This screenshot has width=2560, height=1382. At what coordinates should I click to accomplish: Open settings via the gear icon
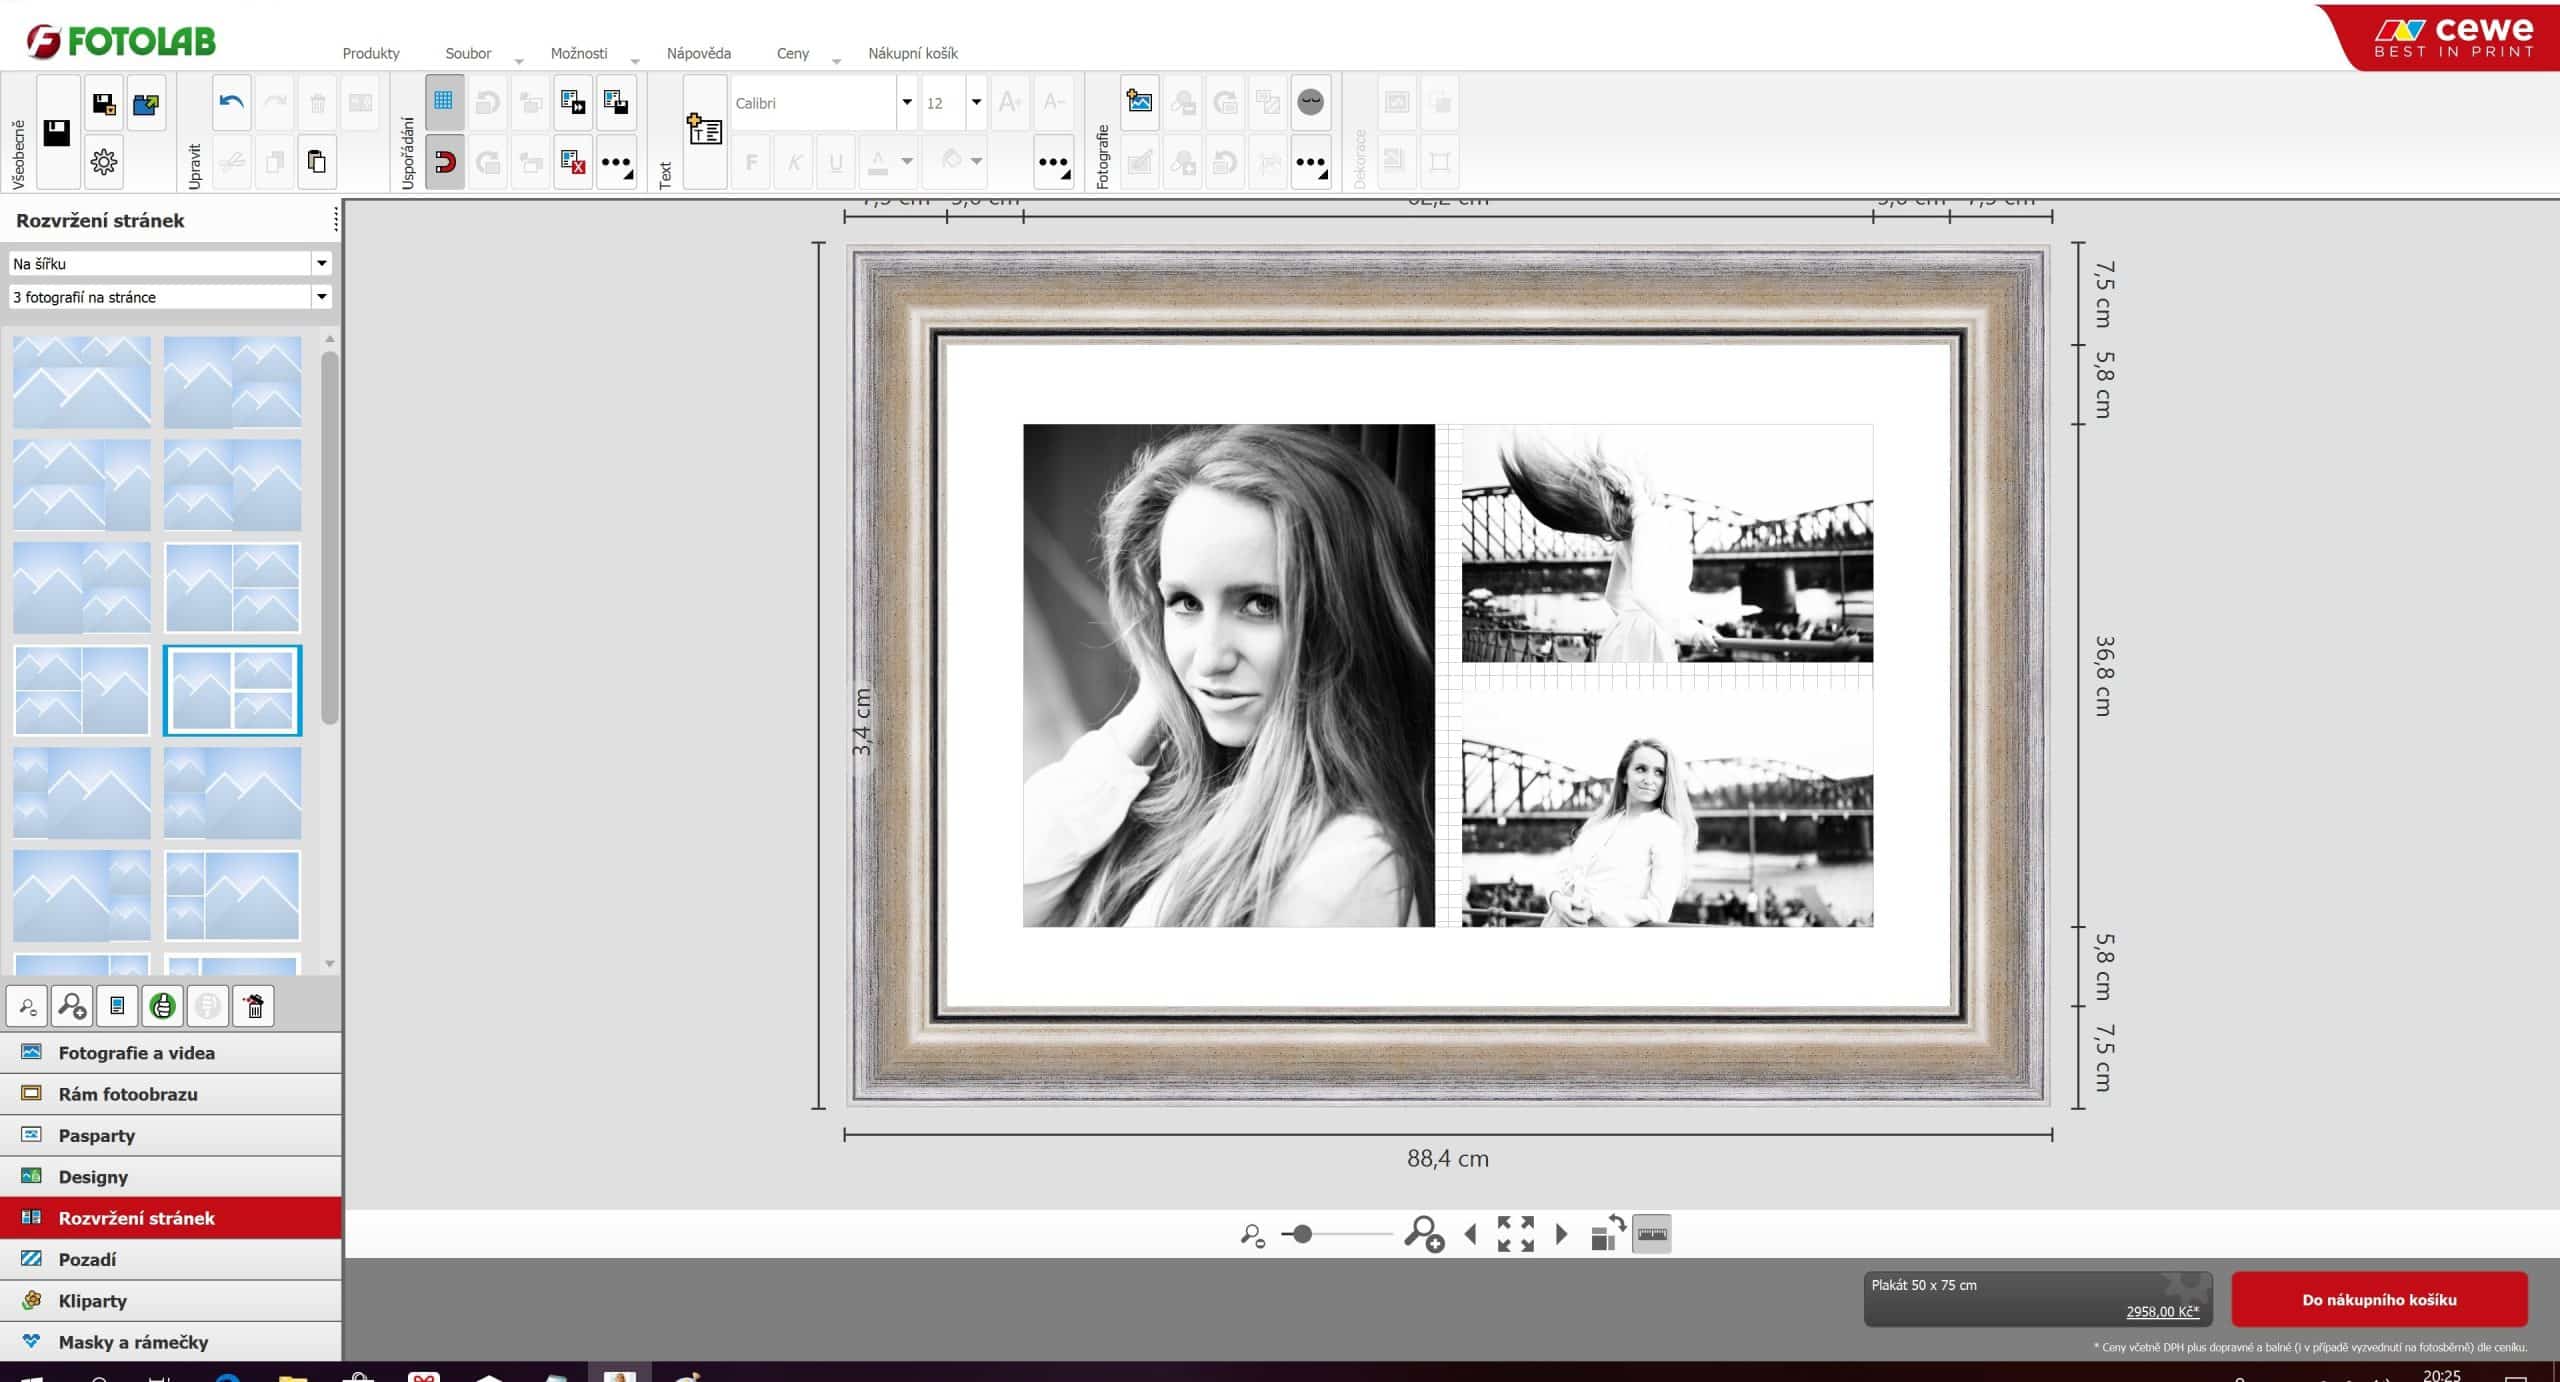[103, 161]
